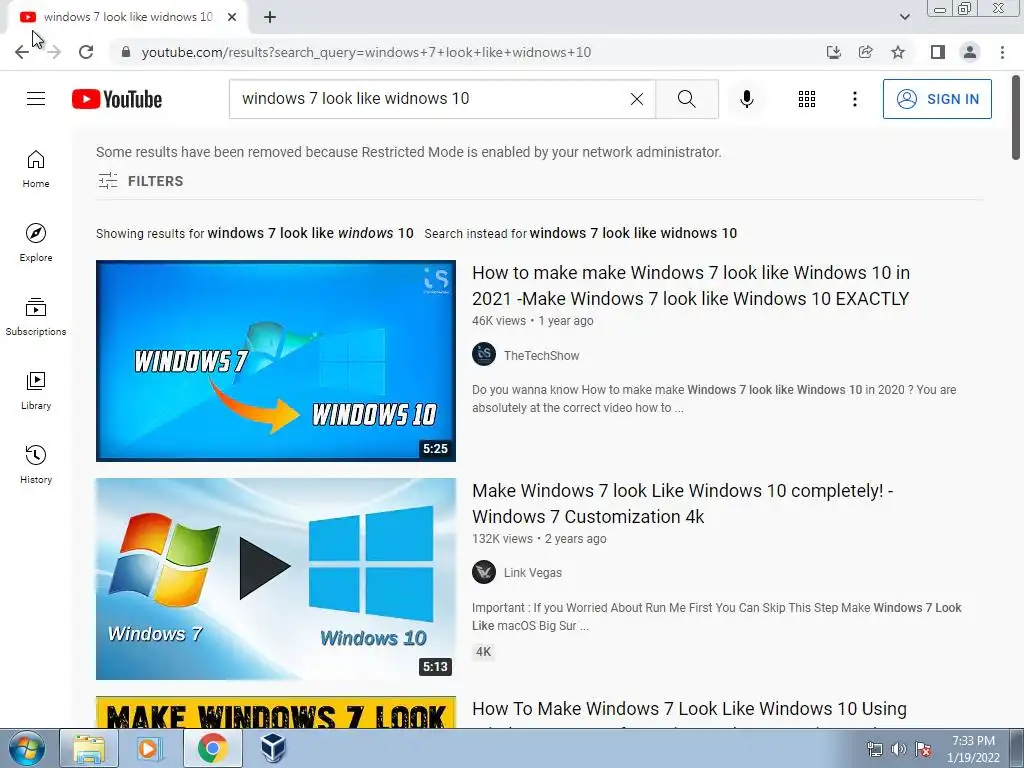Viewport: 1024px width, 768px height.
Task: Open Chrome's three-dot menu
Action: 1002,52
